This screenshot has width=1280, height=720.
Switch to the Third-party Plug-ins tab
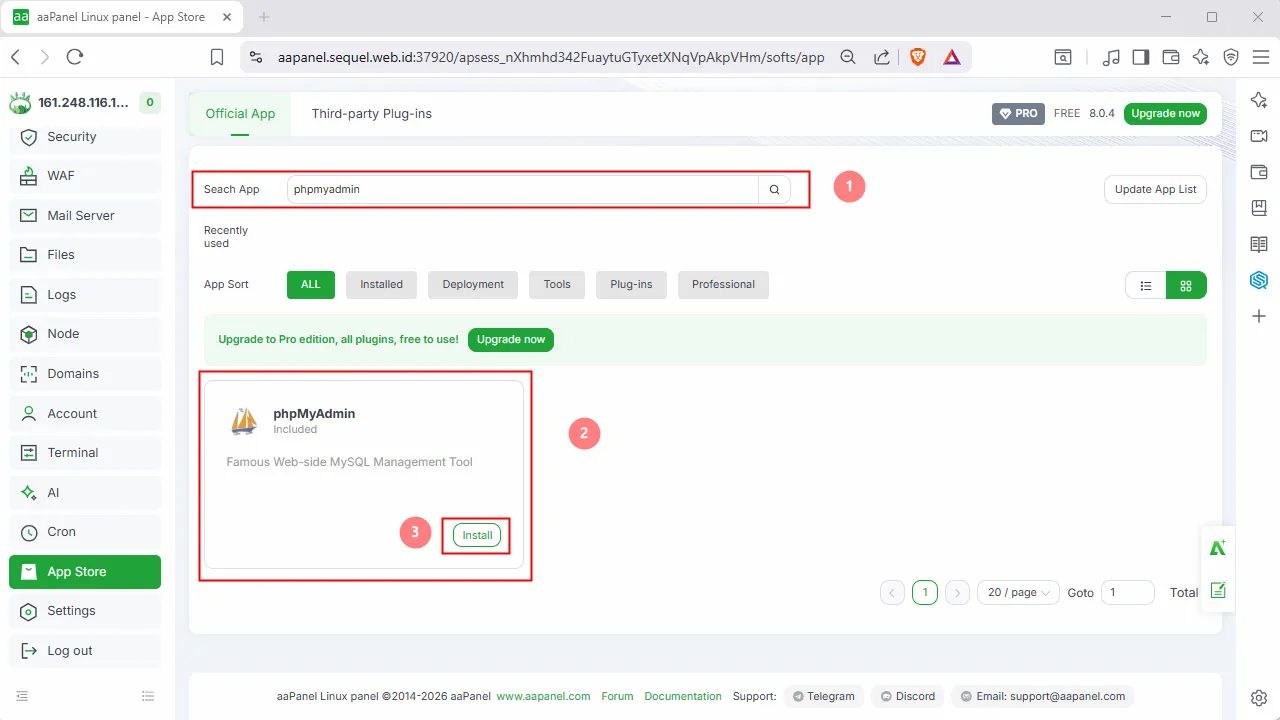click(372, 114)
